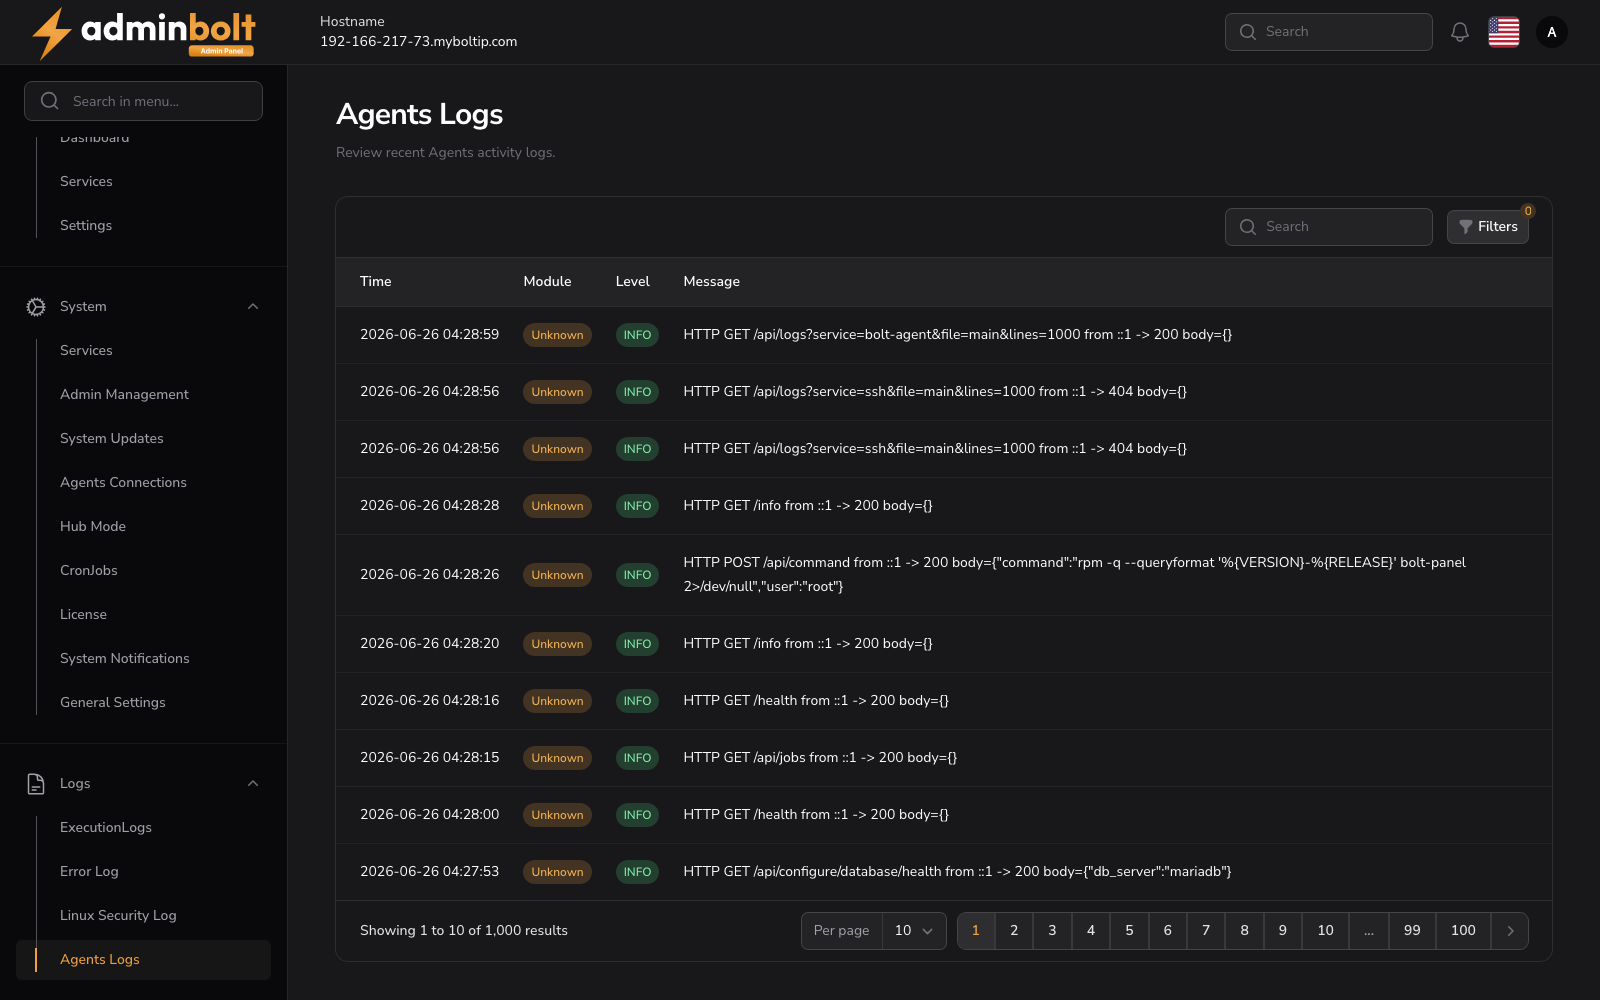Select Agents Logs in sidebar
This screenshot has height=1000, width=1600.
(143, 960)
